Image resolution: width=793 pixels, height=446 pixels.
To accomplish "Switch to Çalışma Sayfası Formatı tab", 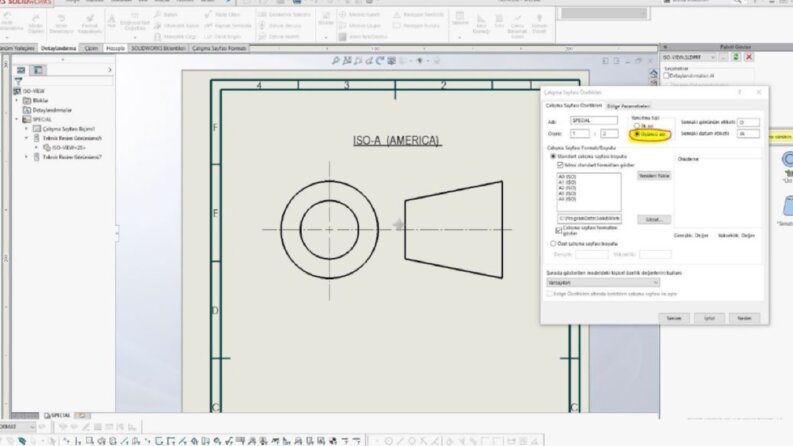I will [x=219, y=48].
